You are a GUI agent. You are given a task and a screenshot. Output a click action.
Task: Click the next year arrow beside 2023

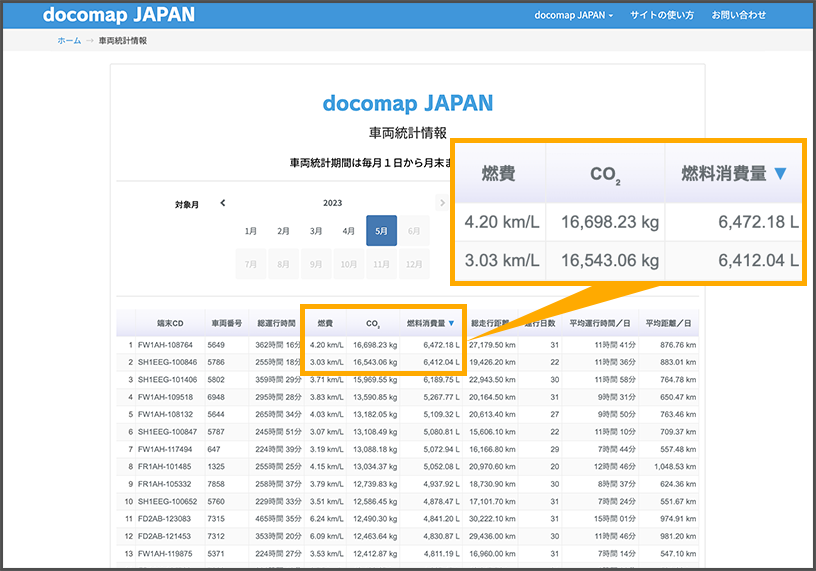(442, 203)
